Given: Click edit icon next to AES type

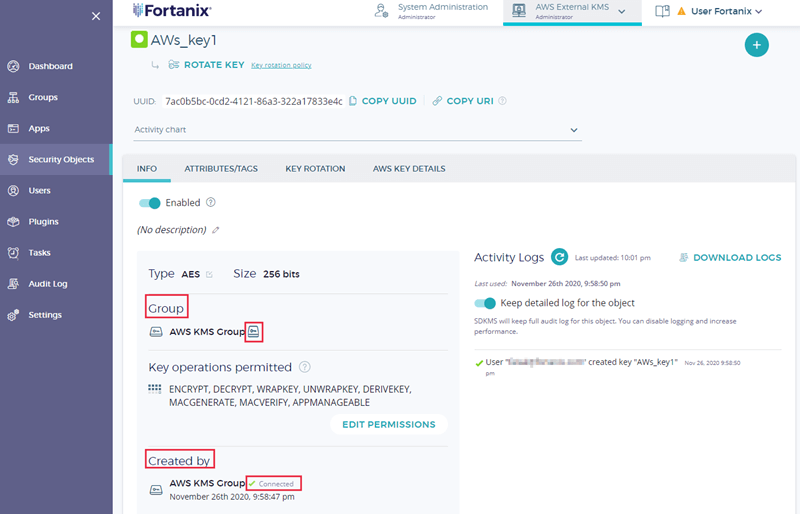Looking at the screenshot, I should click(x=209, y=275).
